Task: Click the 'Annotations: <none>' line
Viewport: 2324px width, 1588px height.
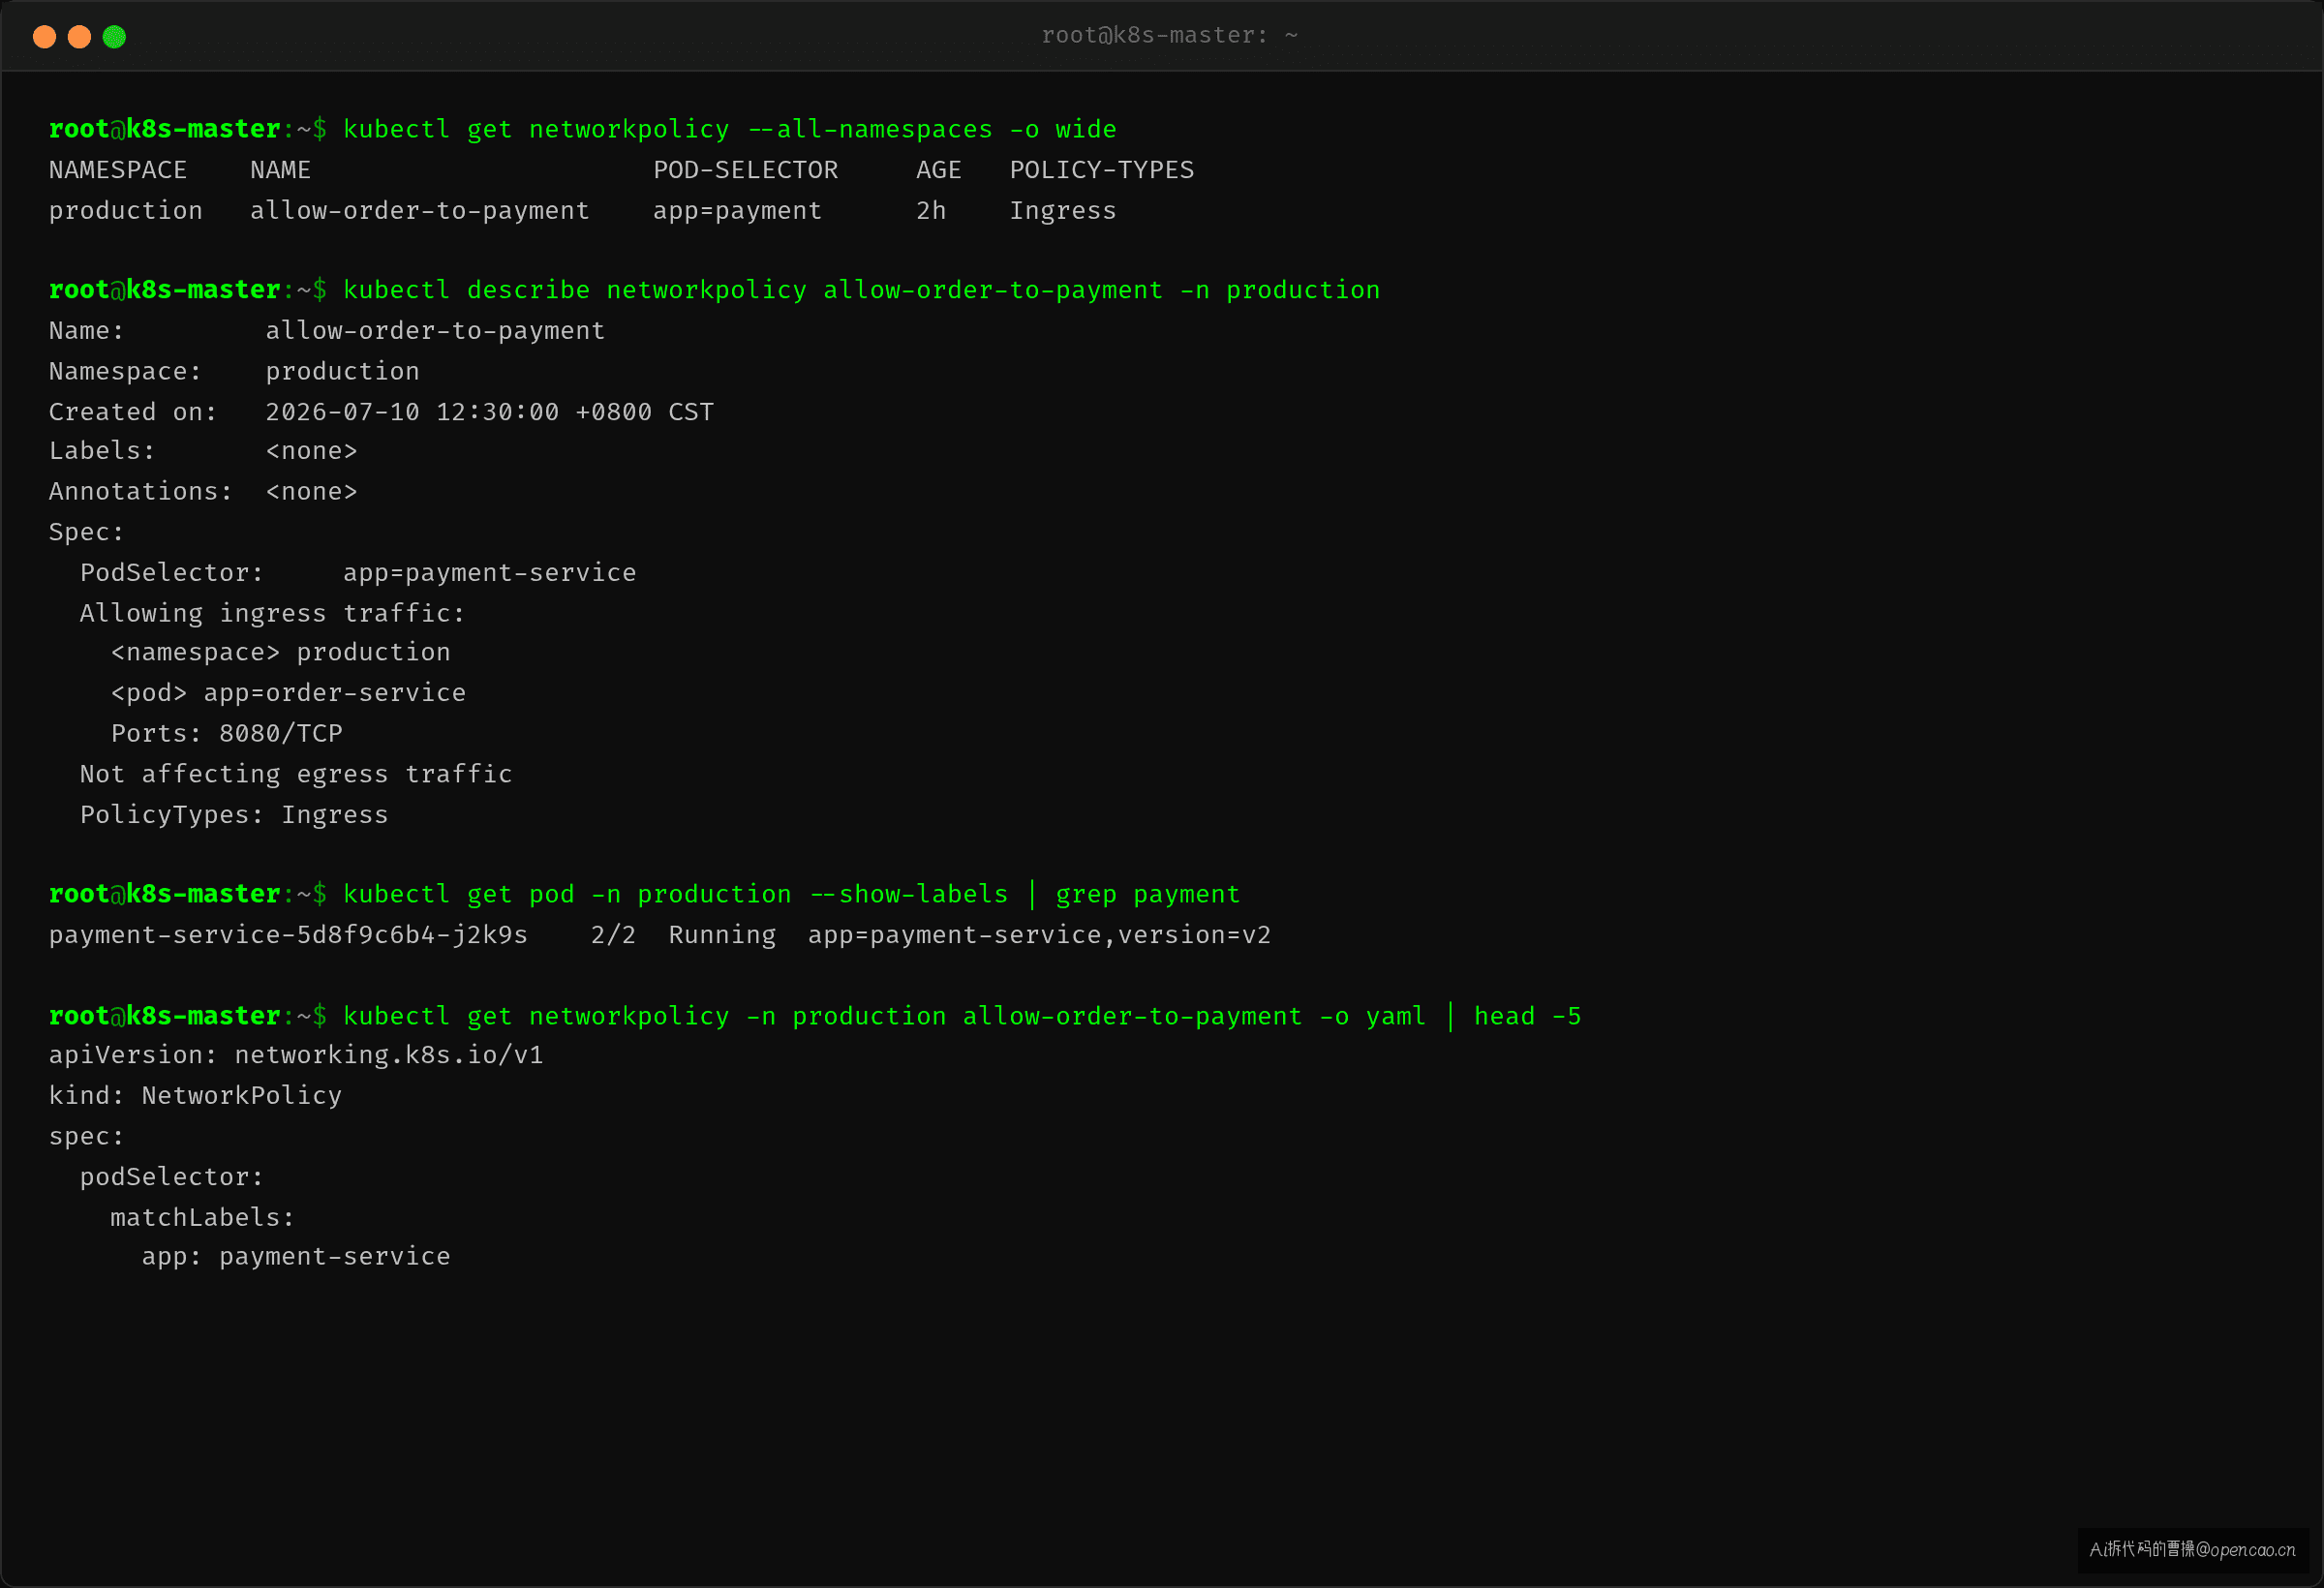Action: tap(203, 492)
